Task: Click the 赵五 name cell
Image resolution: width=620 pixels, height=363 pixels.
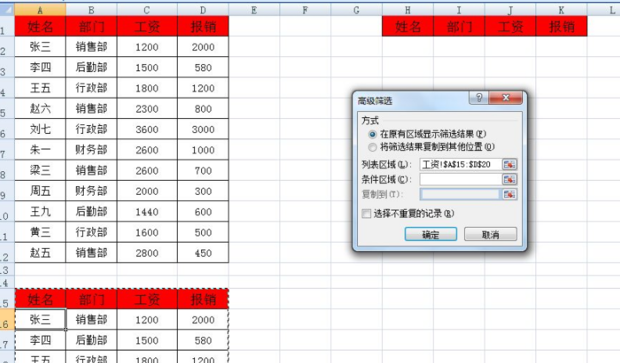Action: (x=40, y=252)
